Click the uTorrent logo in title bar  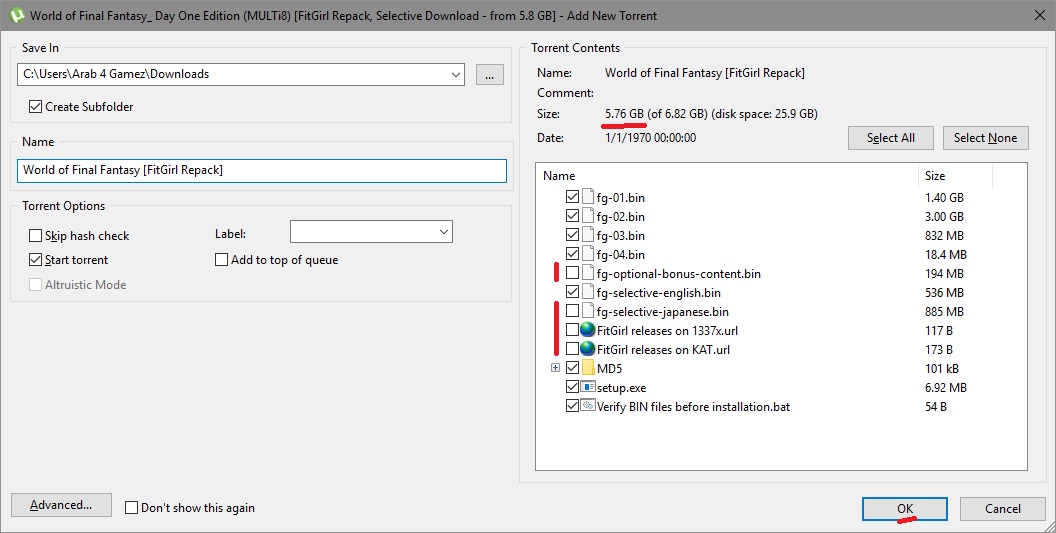pos(16,15)
